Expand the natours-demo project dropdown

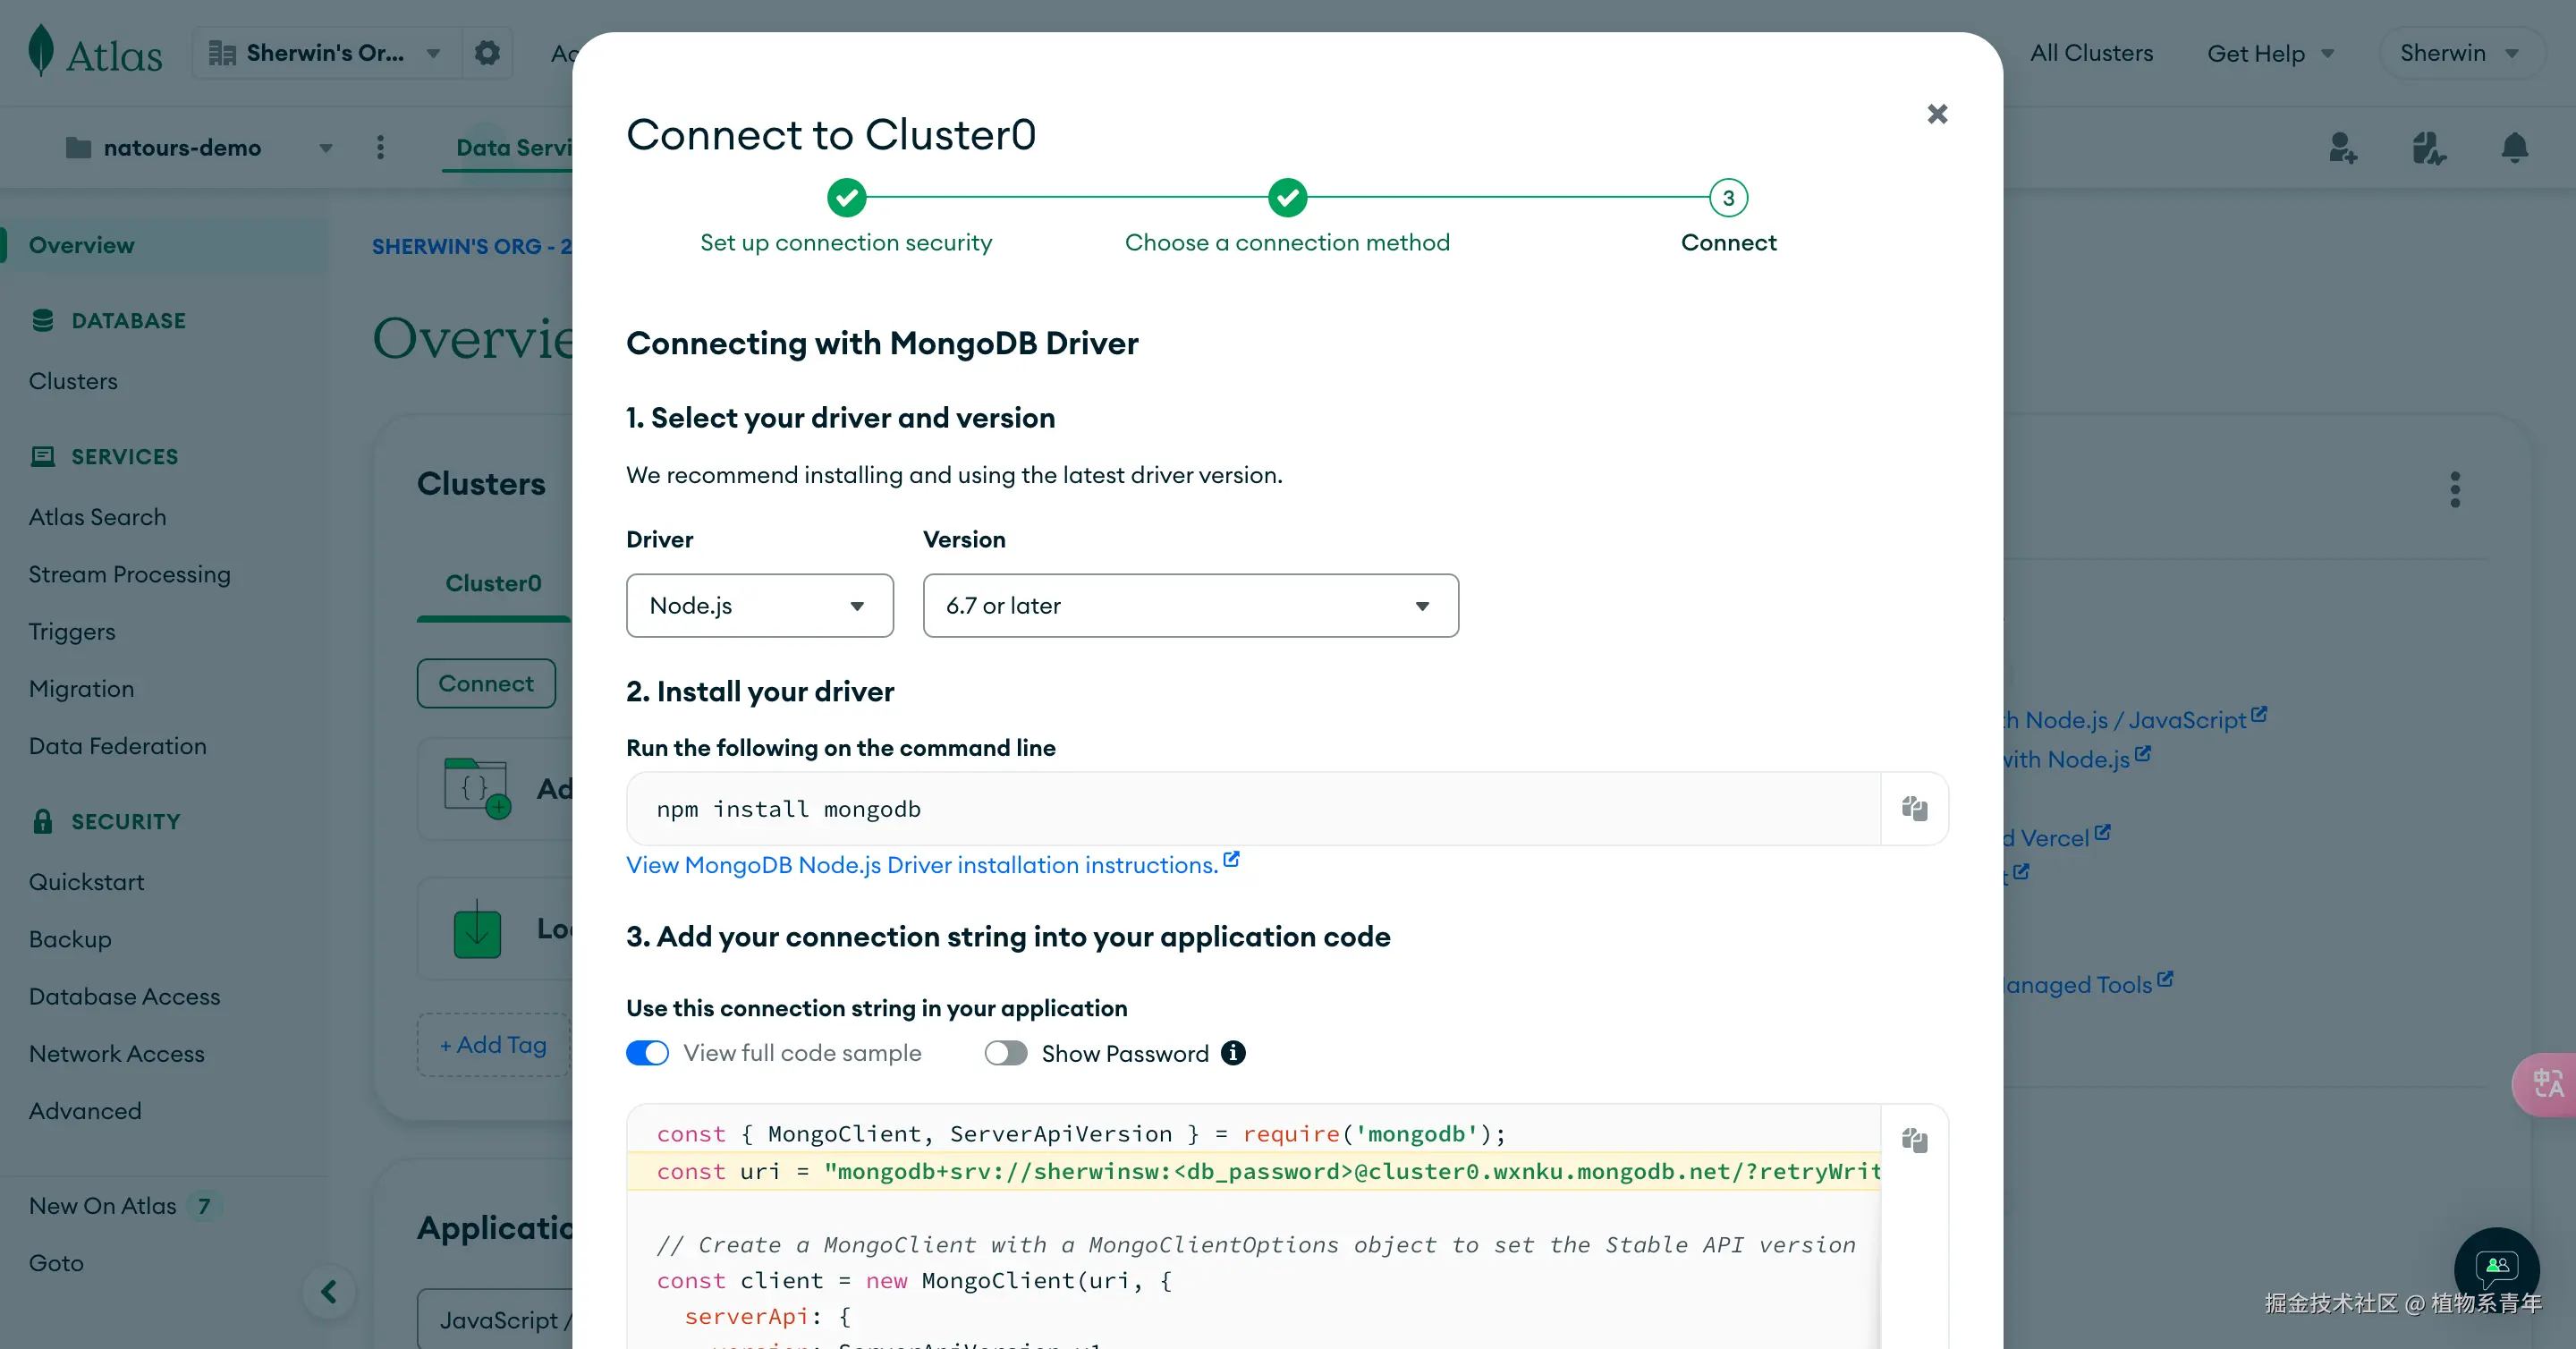(x=326, y=148)
